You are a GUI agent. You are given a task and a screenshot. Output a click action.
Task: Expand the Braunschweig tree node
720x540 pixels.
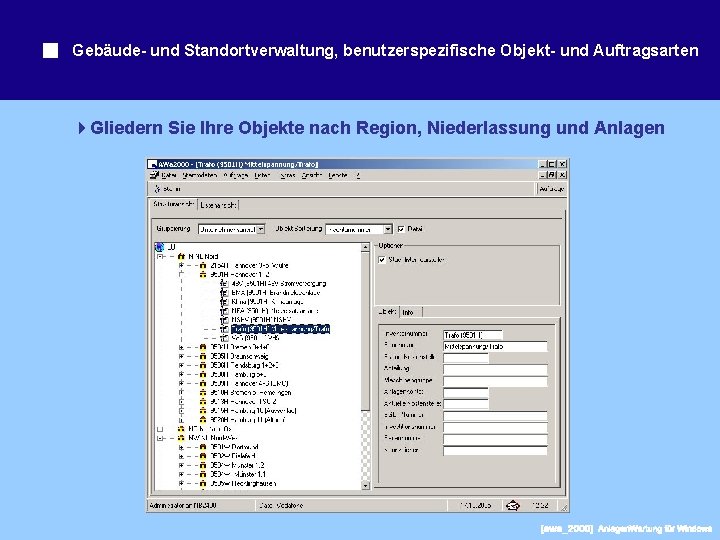[x=181, y=356]
